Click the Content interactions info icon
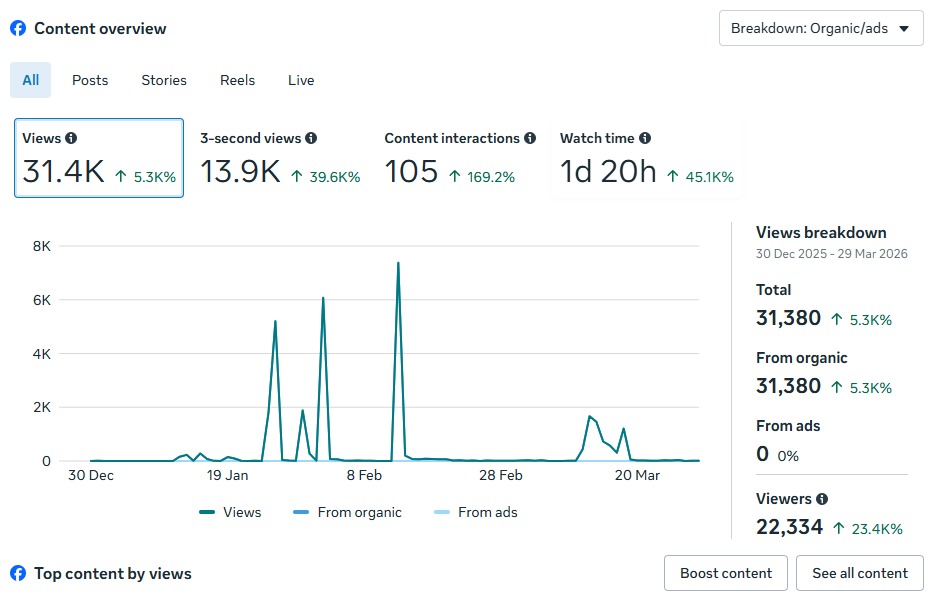 (x=530, y=139)
